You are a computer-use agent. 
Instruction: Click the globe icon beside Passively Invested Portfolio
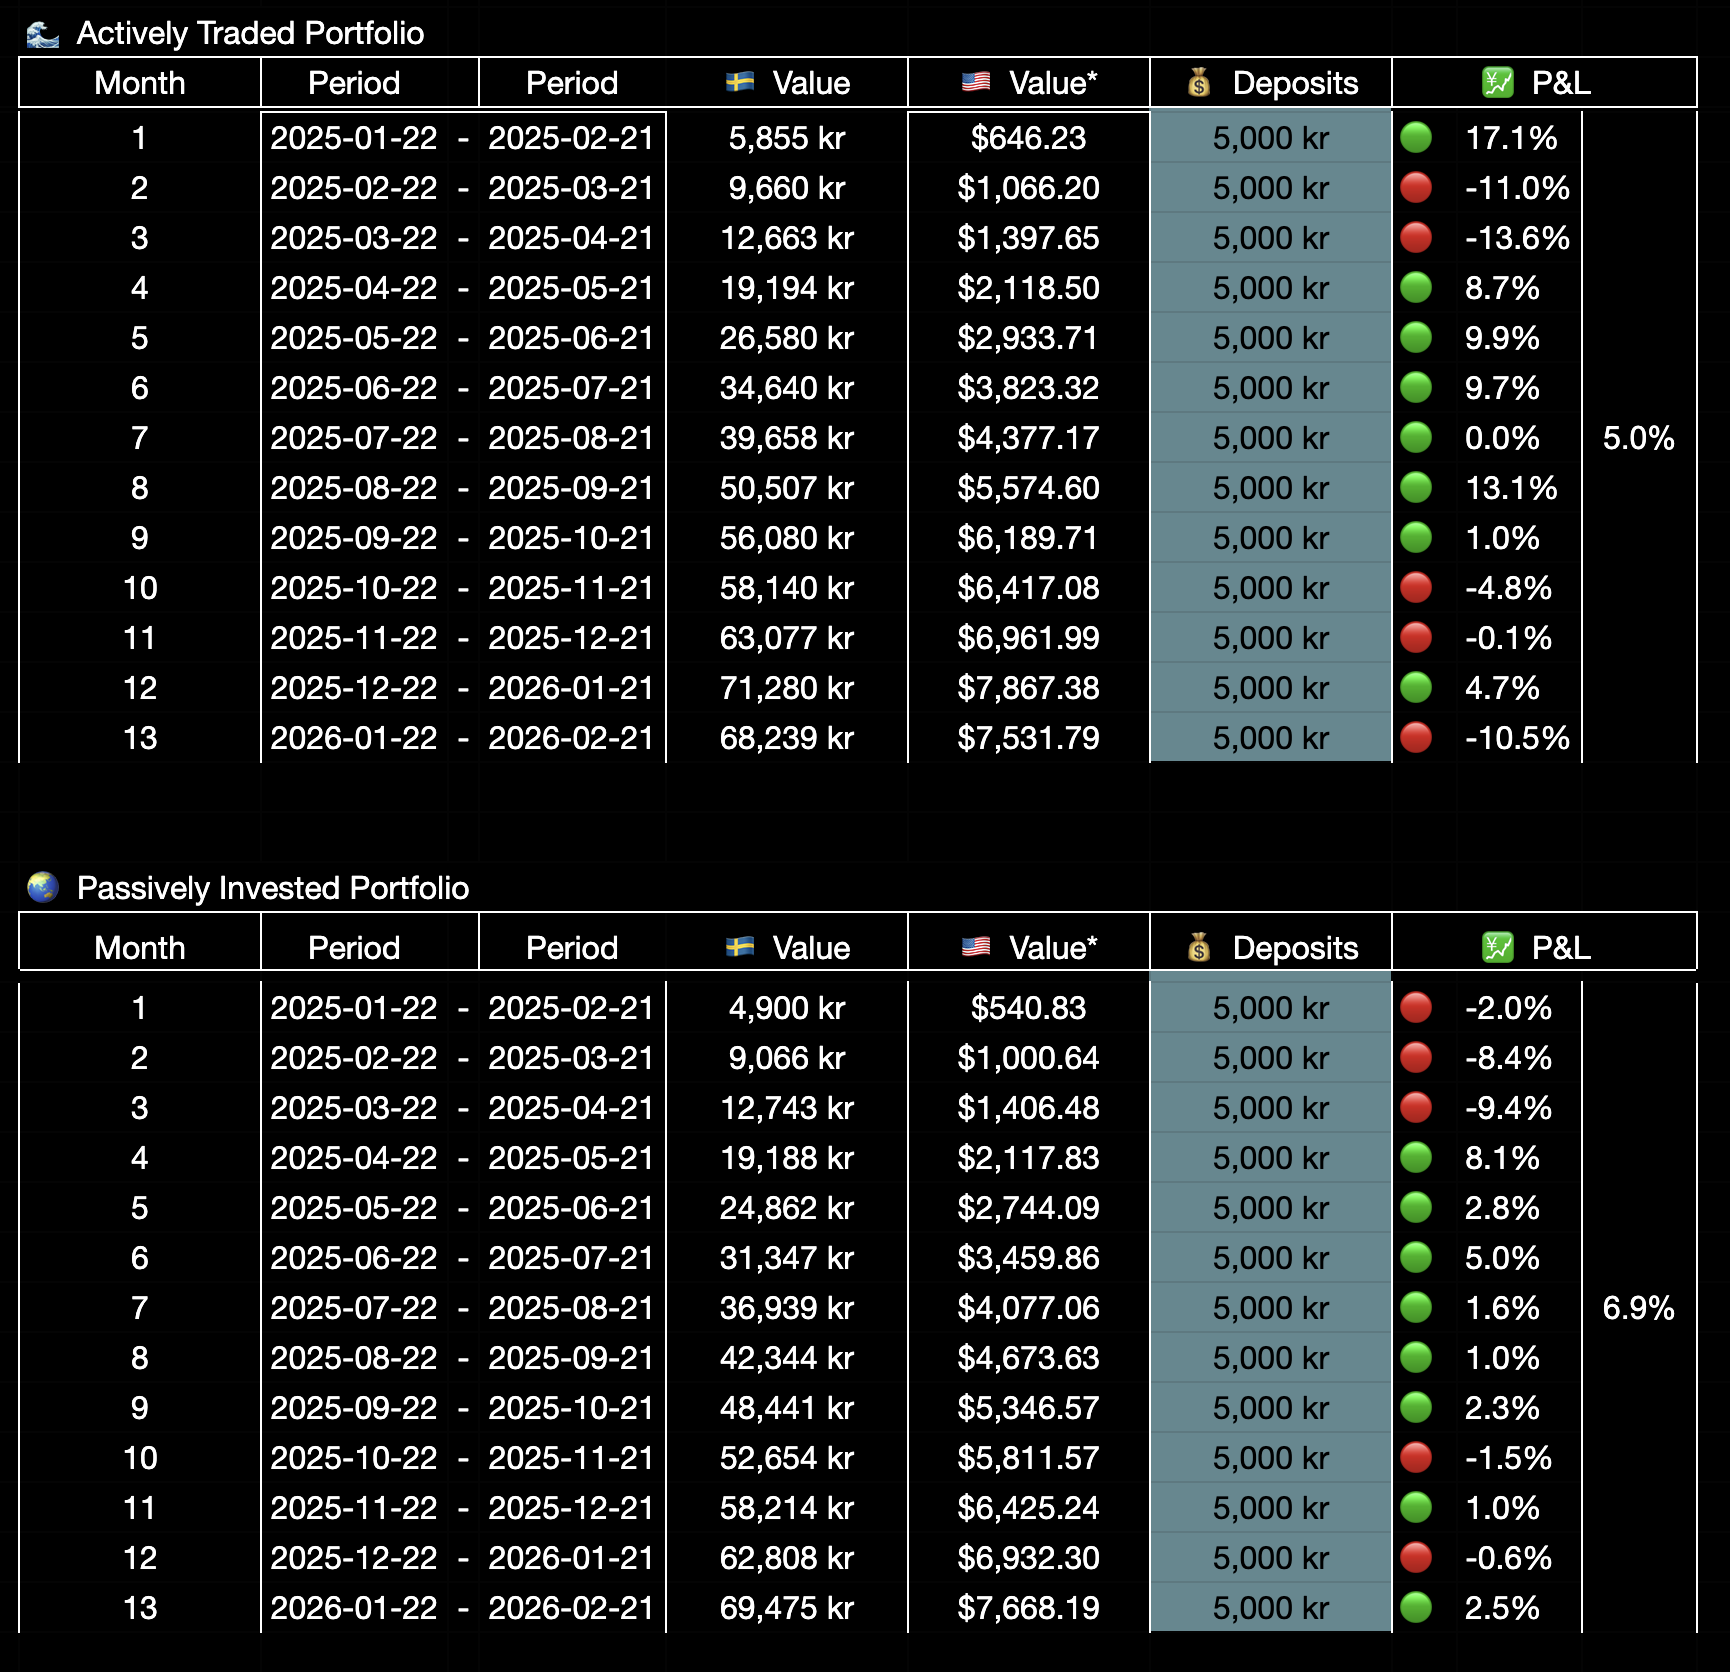click(x=41, y=886)
